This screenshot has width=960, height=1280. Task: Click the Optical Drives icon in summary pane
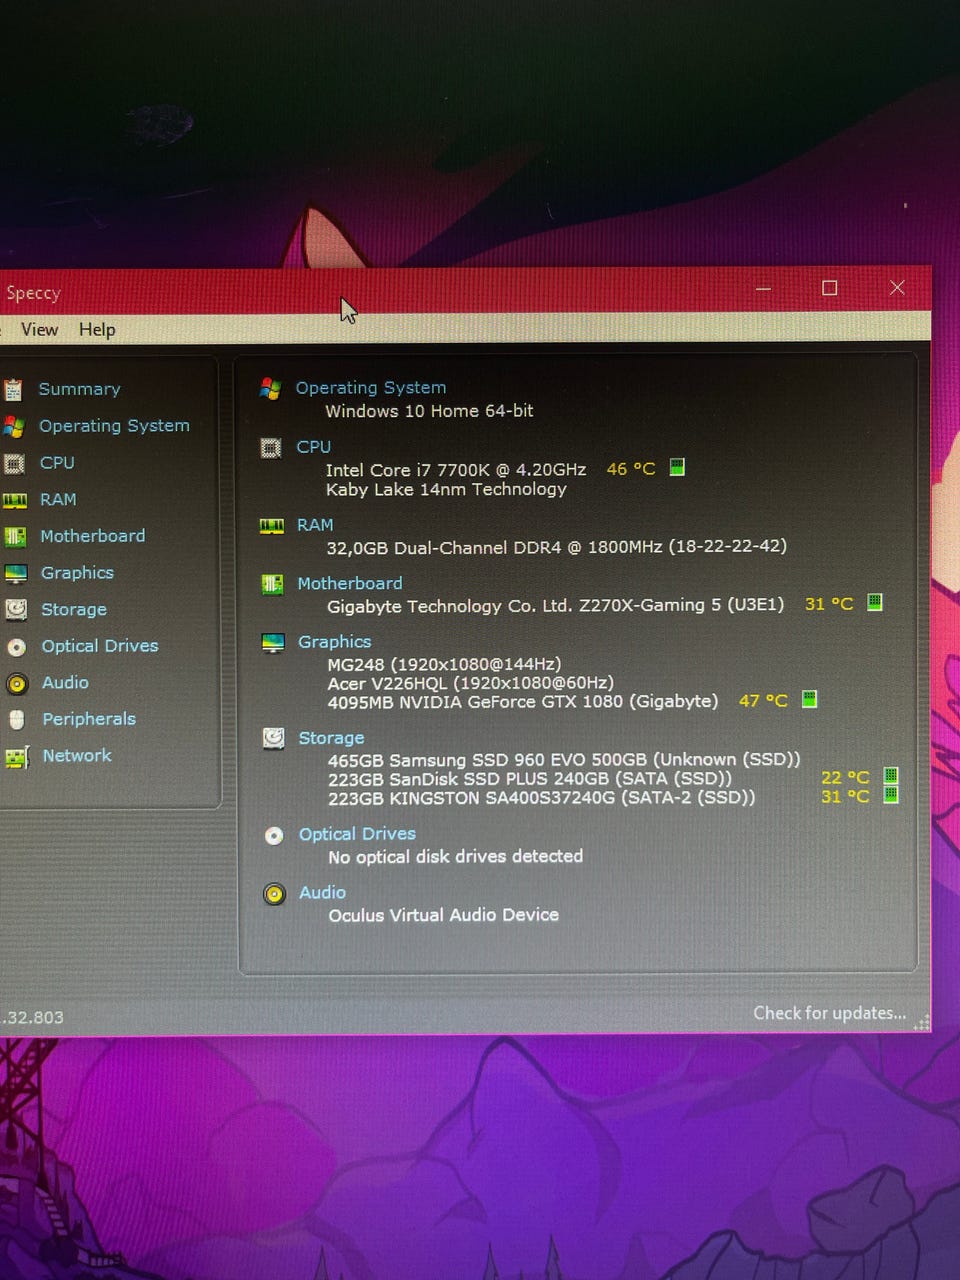point(274,836)
